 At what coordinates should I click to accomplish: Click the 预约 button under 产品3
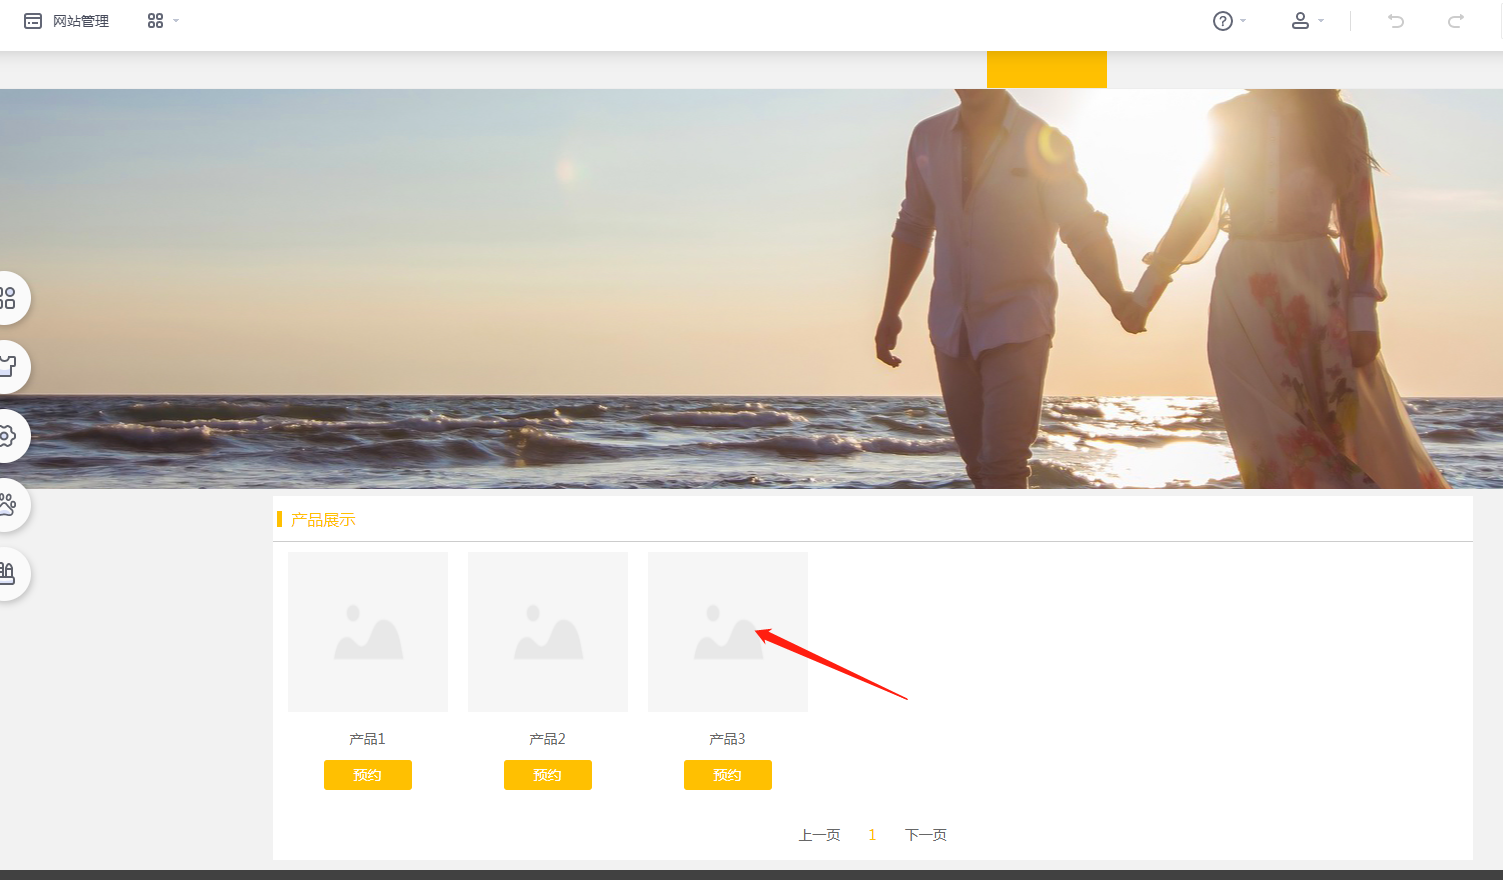[728, 775]
